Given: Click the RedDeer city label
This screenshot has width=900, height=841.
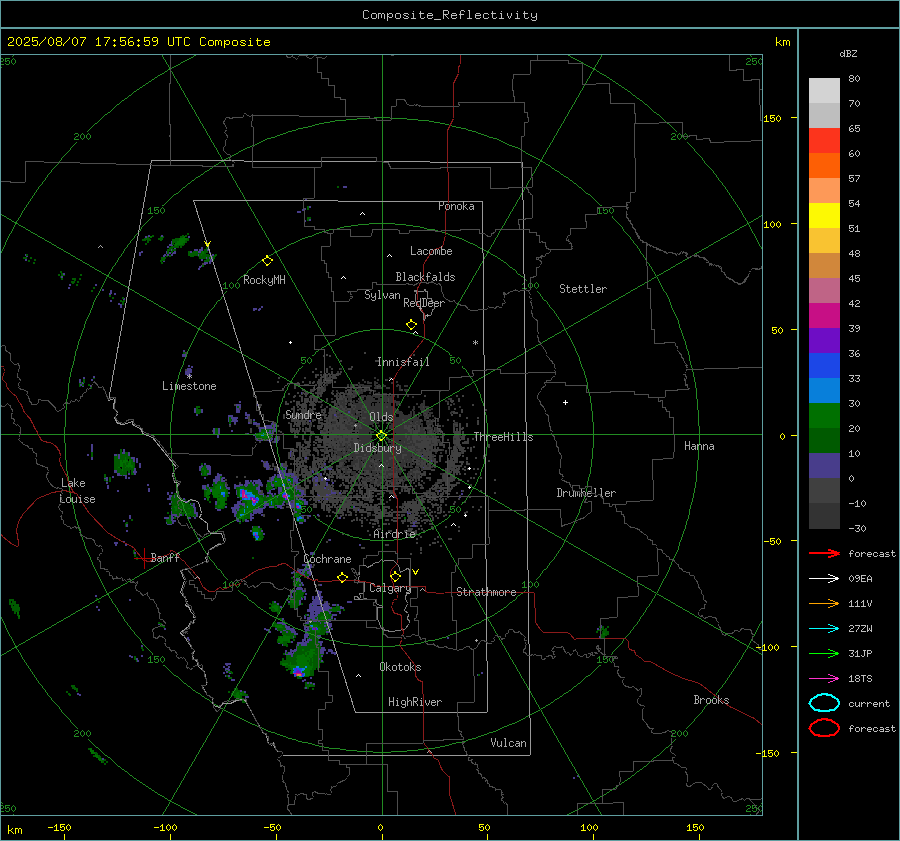Looking at the screenshot, I should 424,303.
